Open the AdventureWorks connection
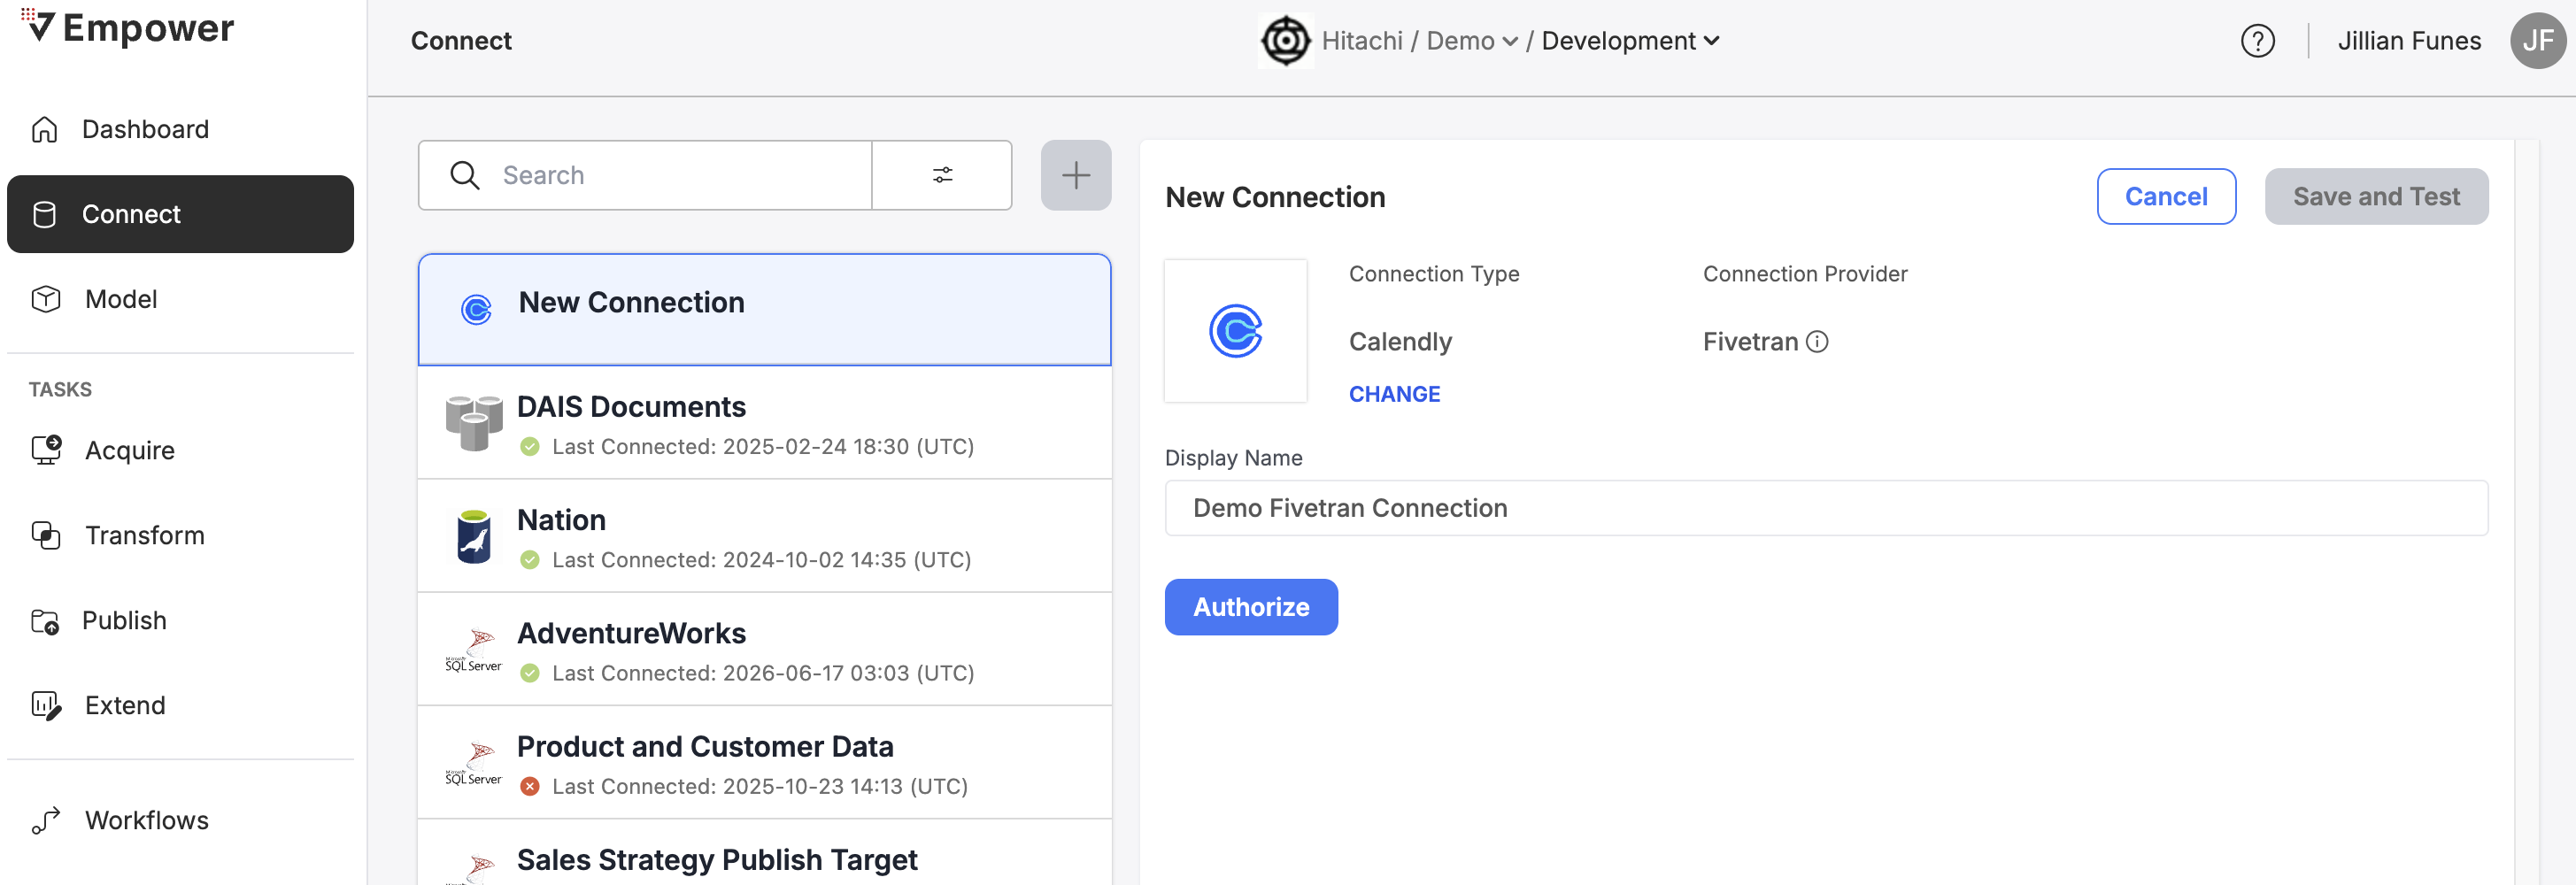The width and height of the screenshot is (2576, 885). tap(765, 649)
